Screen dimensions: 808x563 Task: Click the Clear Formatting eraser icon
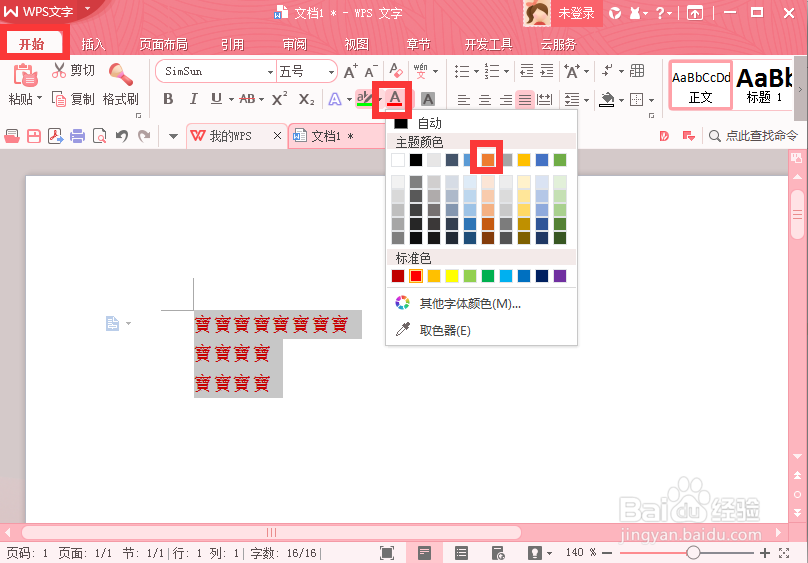(x=396, y=71)
